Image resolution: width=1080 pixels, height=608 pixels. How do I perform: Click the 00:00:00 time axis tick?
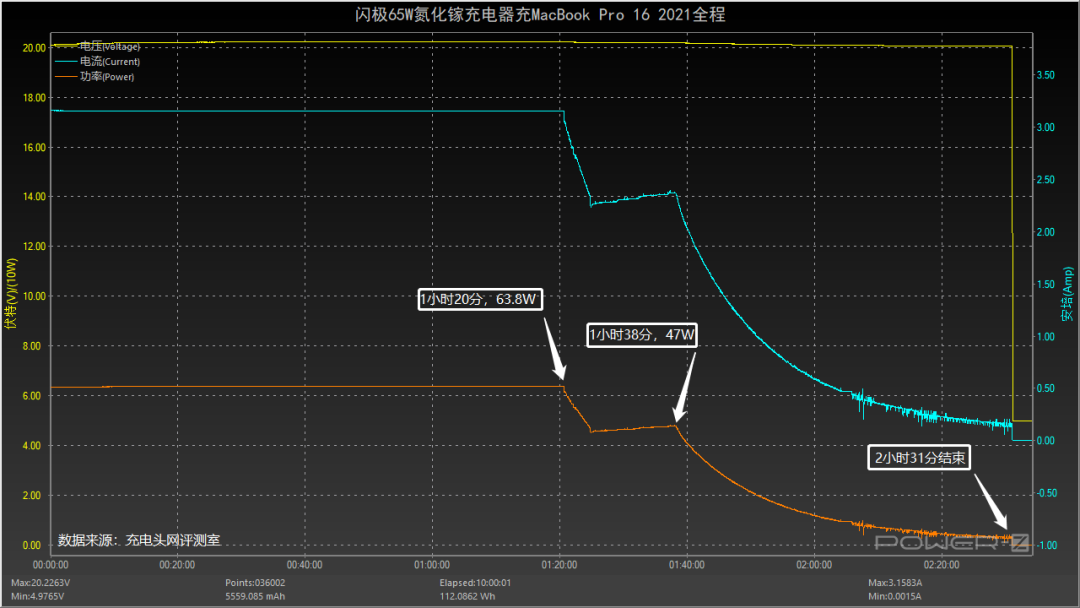51,565
